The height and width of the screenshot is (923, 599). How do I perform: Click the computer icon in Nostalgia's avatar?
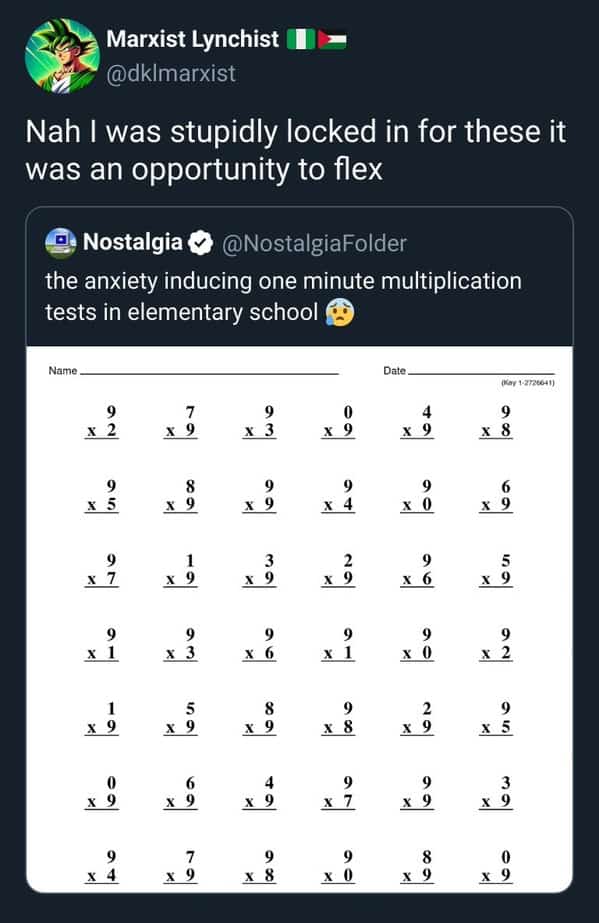(x=59, y=238)
